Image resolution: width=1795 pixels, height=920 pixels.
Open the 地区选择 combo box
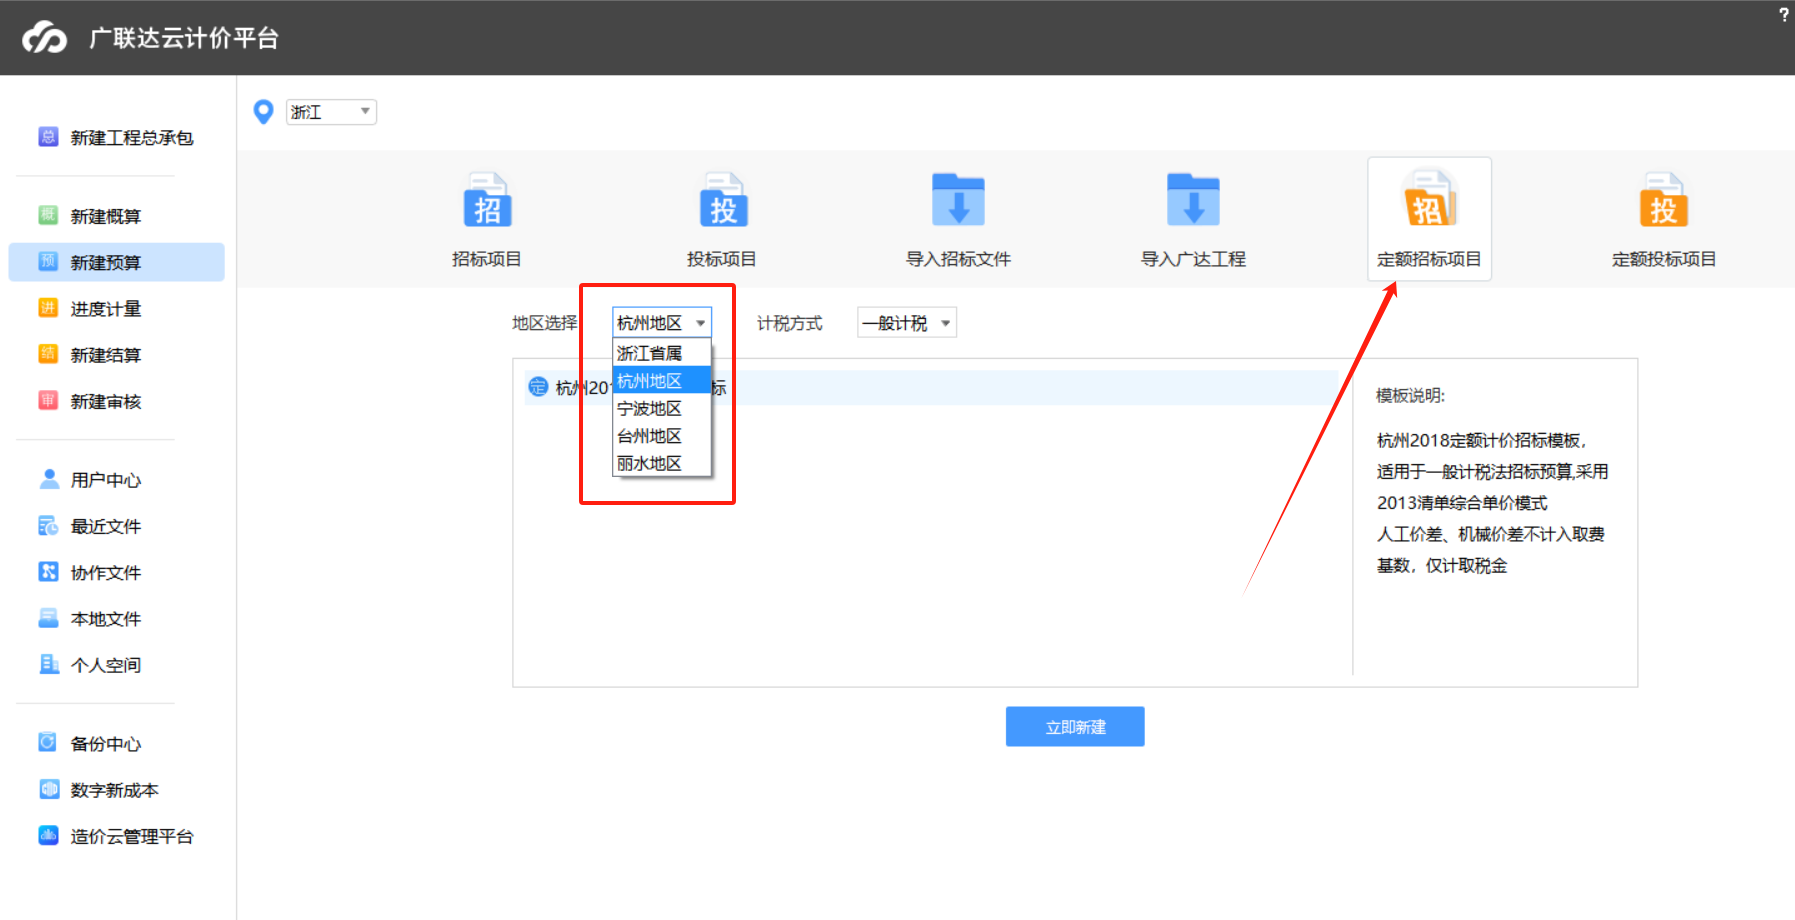662,323
